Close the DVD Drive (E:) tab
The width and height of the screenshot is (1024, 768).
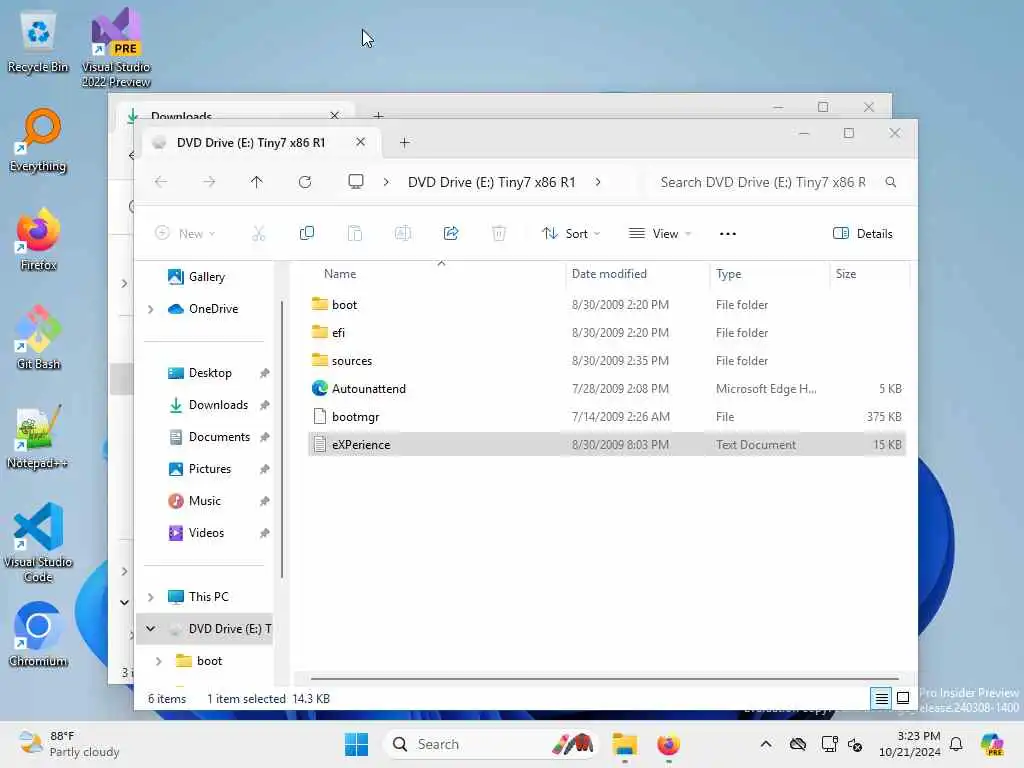[x=360, y=142]
